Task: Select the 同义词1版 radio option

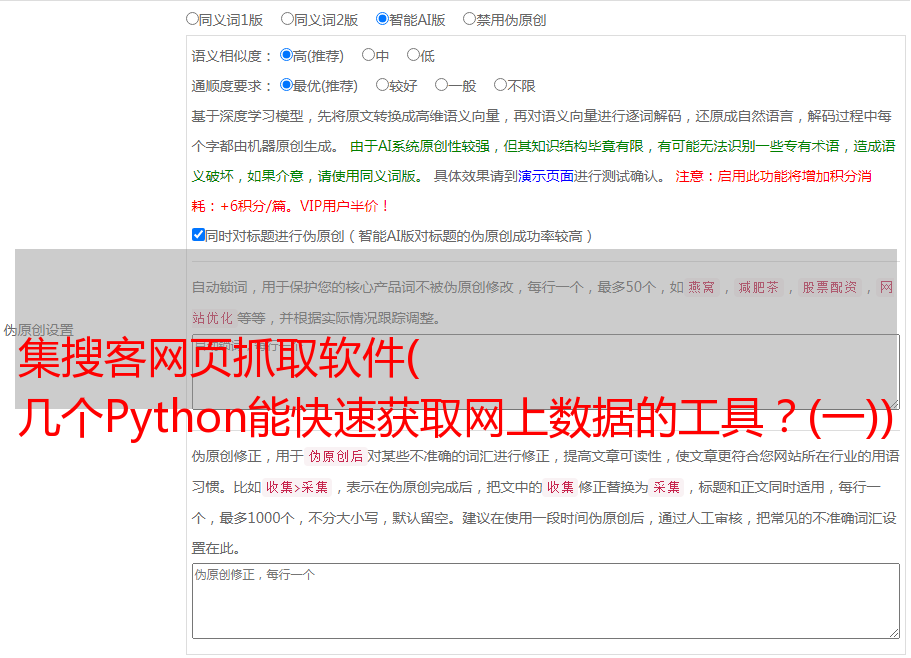Action: pos(192,19)
